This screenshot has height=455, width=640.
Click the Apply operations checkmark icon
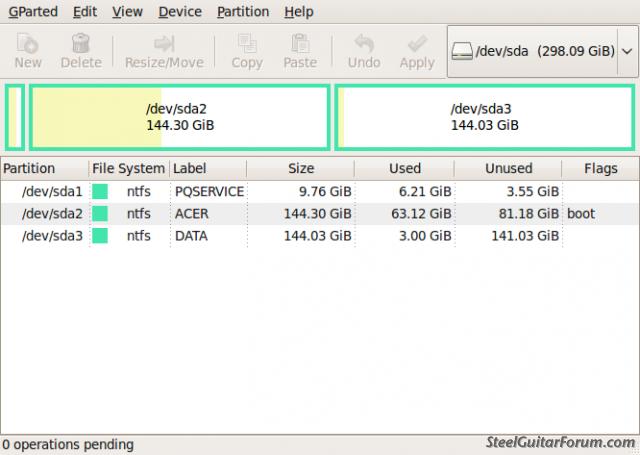coord(417,44)
